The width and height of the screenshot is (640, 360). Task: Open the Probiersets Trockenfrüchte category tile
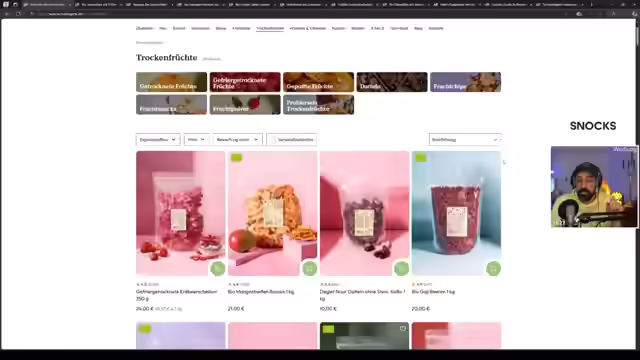click(318, 104)
